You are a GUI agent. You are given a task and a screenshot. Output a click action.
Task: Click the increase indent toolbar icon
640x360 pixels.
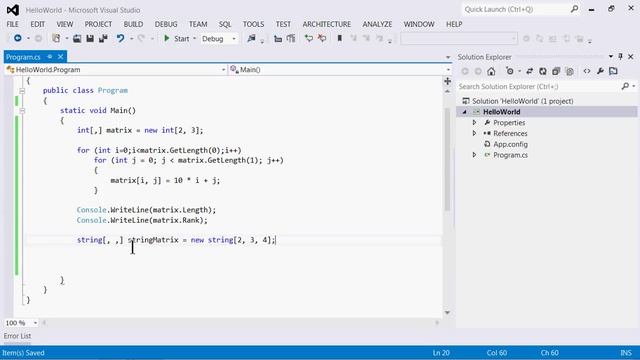tap(291, 39)
